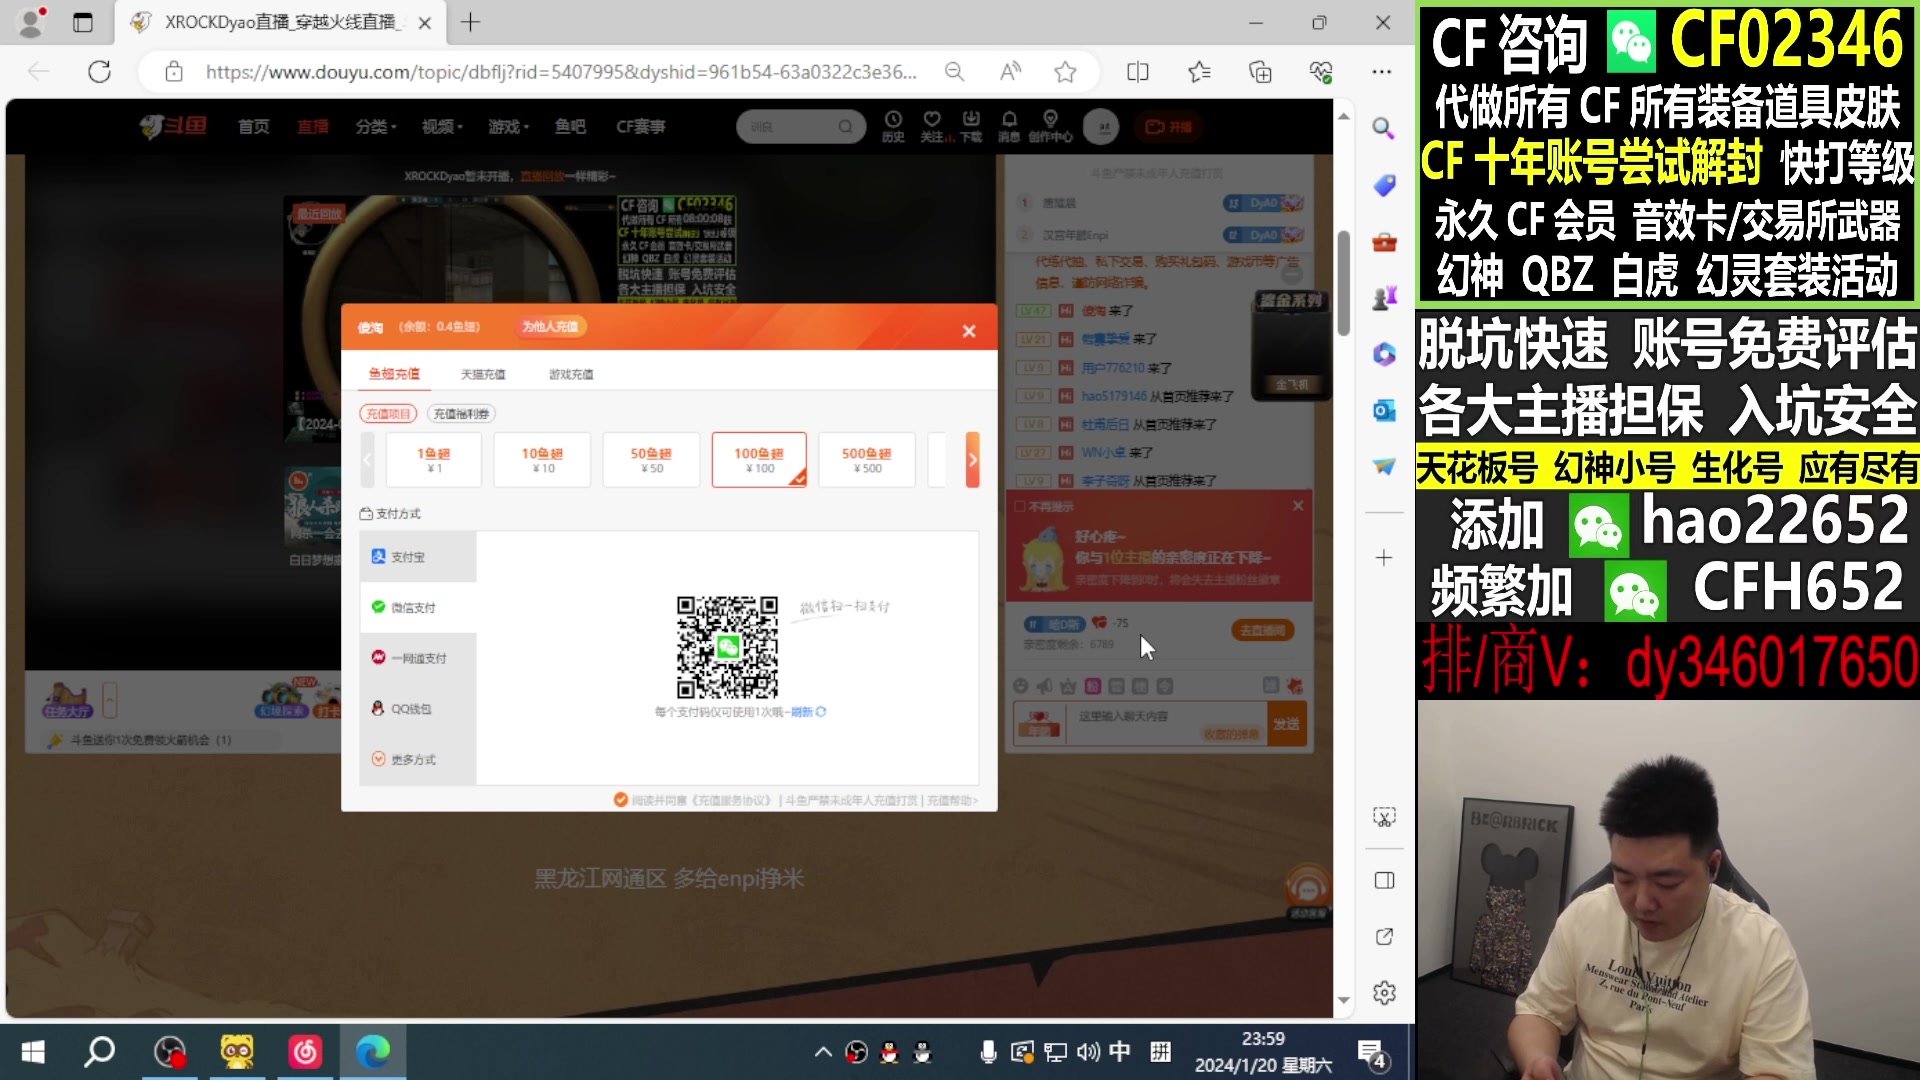Switch to the 游戏充值 tab
The image size is (1920, 1080).
pyautogui.click(x=571, y=374)
